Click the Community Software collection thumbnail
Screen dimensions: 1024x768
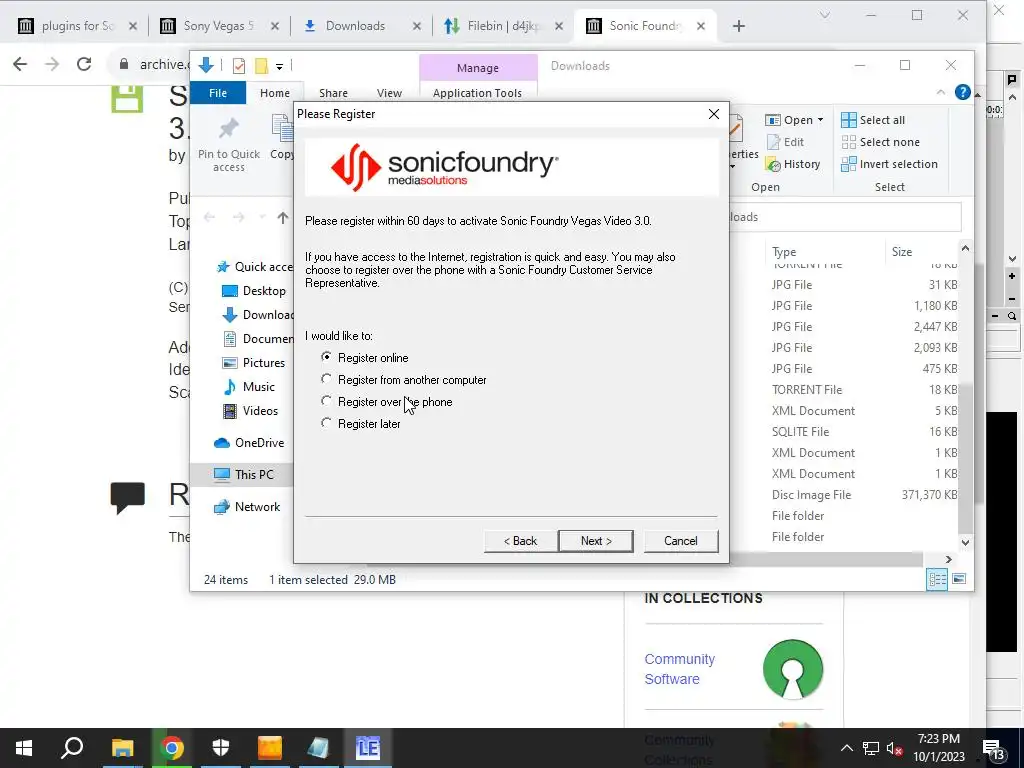793,669
